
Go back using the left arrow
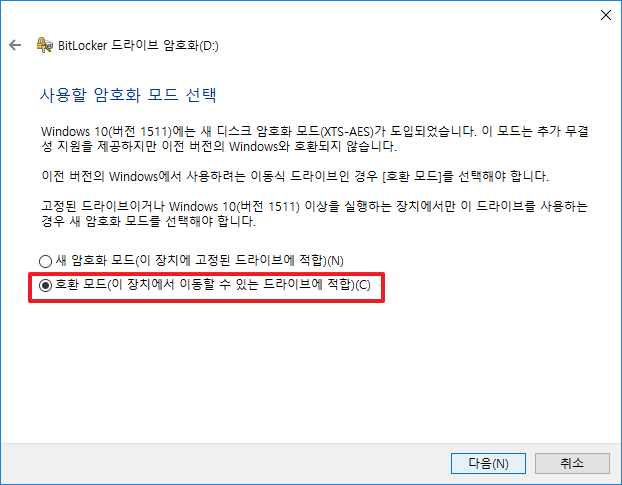(15, 45)
